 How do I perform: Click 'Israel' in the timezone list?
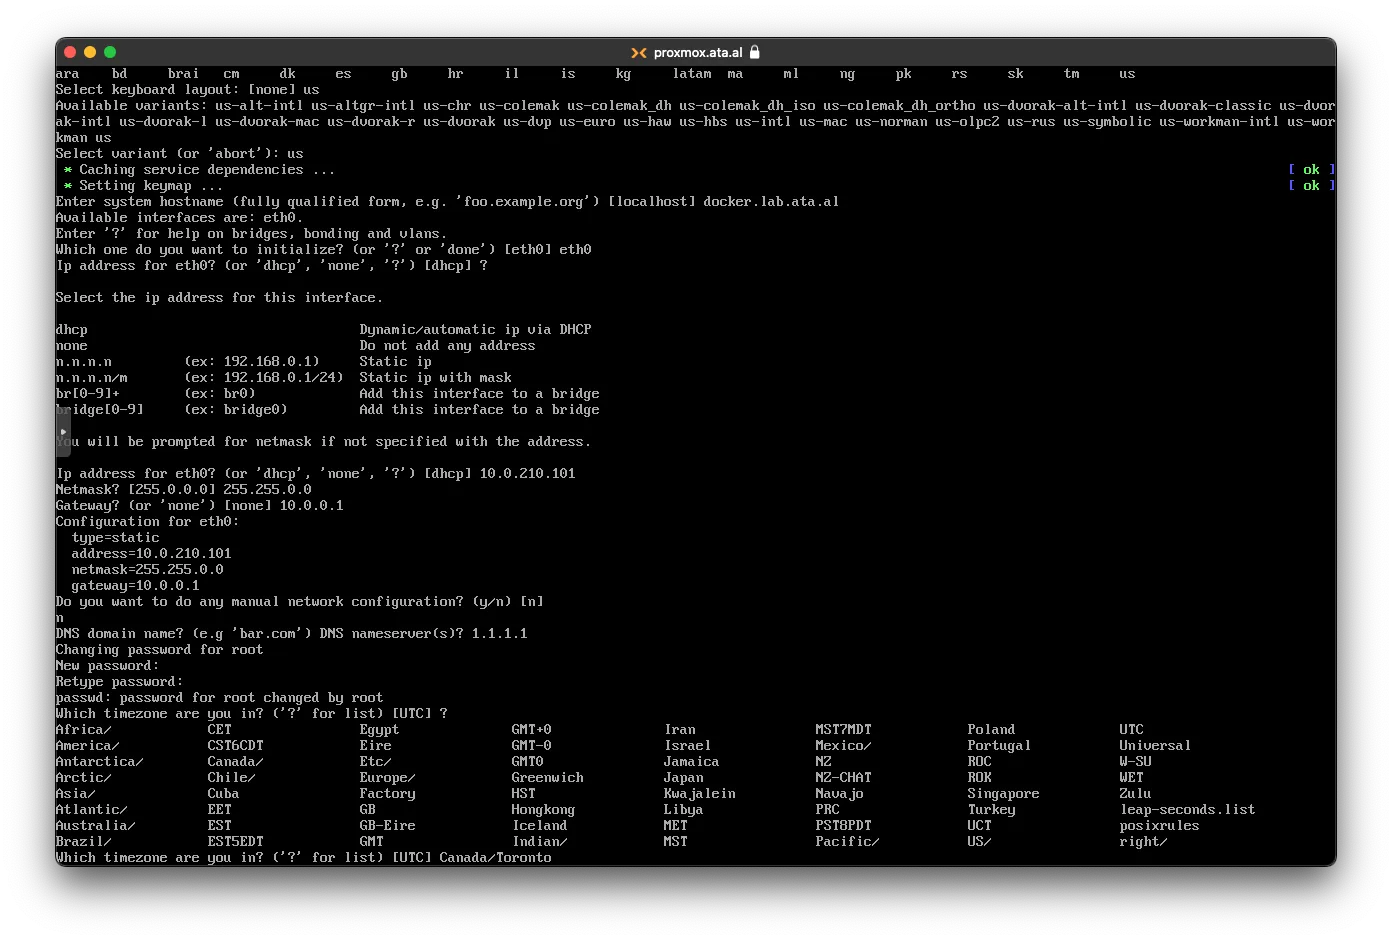click(x=688, y=746)
